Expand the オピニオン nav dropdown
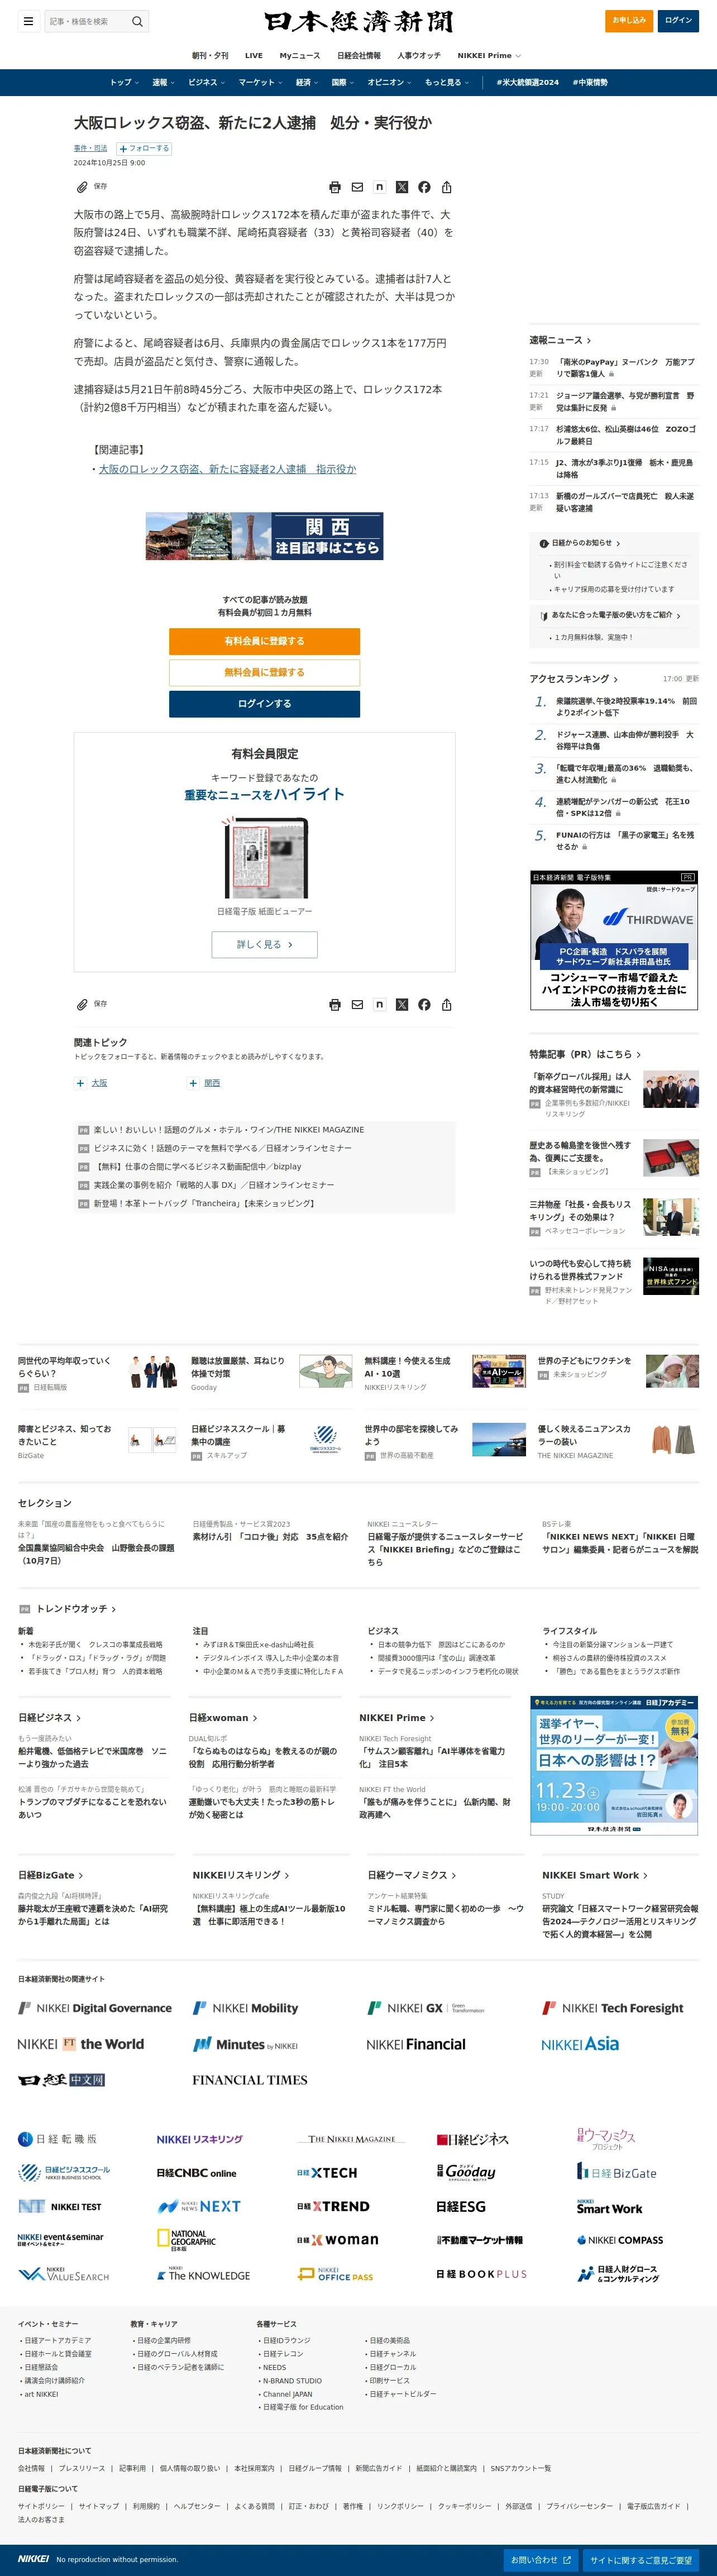717x2576 pixels. (391, 83)
